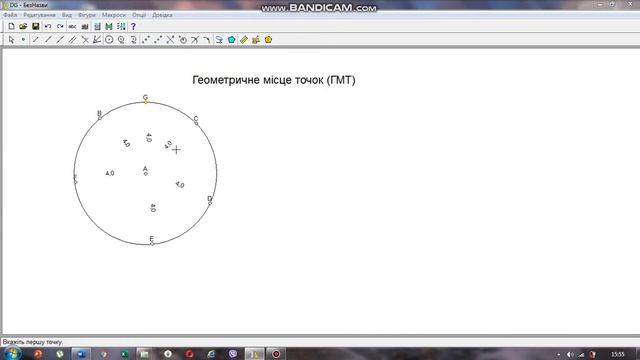This screenshot has width=640, height=360.
Task: Select the point tool
Action: pos(23,40)
